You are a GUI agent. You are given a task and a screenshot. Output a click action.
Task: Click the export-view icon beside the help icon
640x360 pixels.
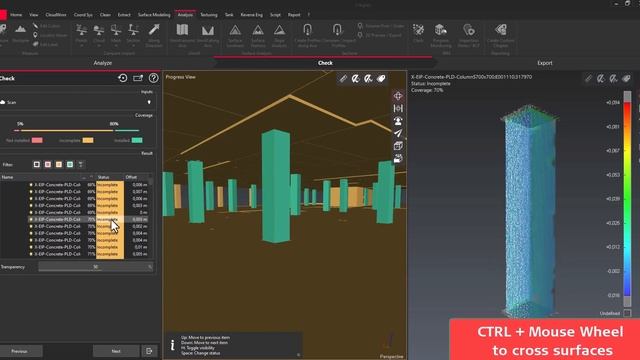[x=138, y=78]
